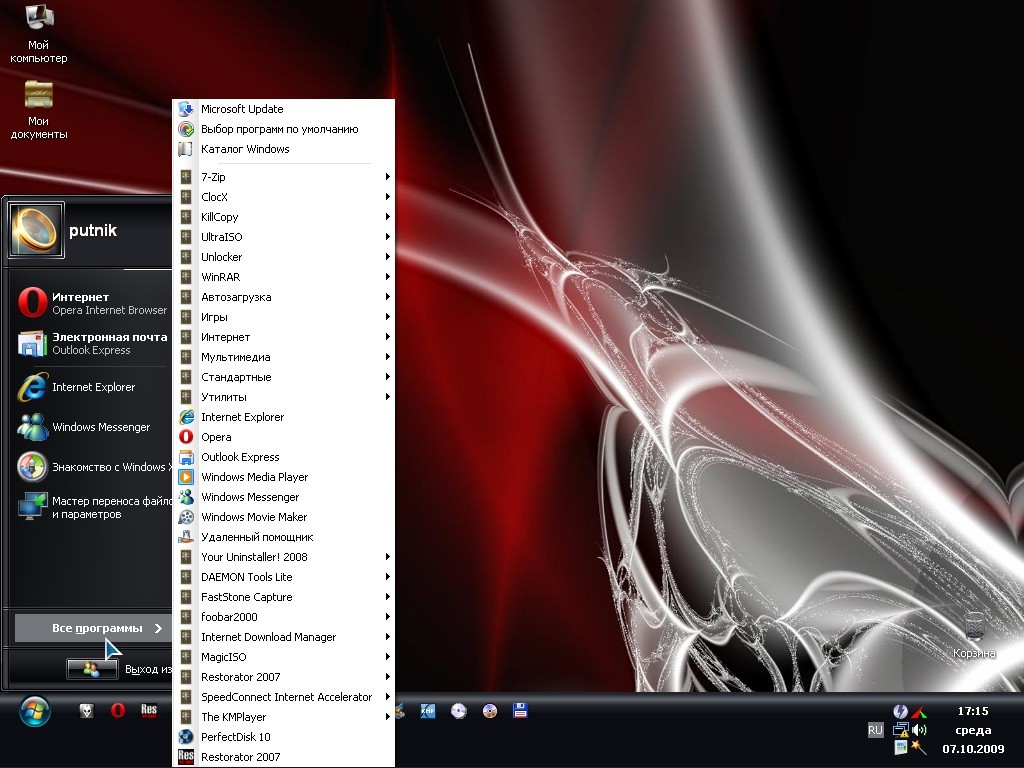The width and height of the screenshot is (1024, 768).
Task: Open the foobar2000 program group
Action: (x=283, y=617)
